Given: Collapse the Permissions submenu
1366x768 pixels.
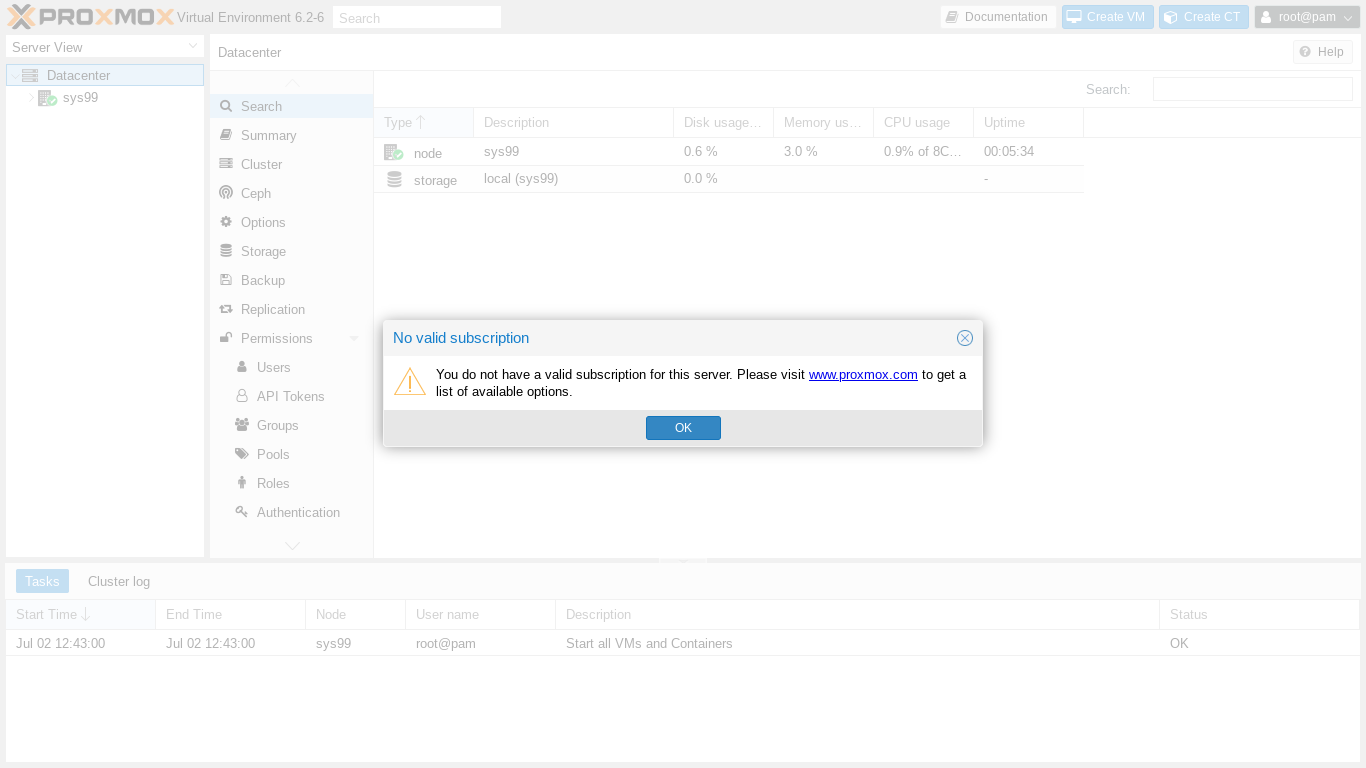Looking at the screenshot, I should (x=354, y=339).
